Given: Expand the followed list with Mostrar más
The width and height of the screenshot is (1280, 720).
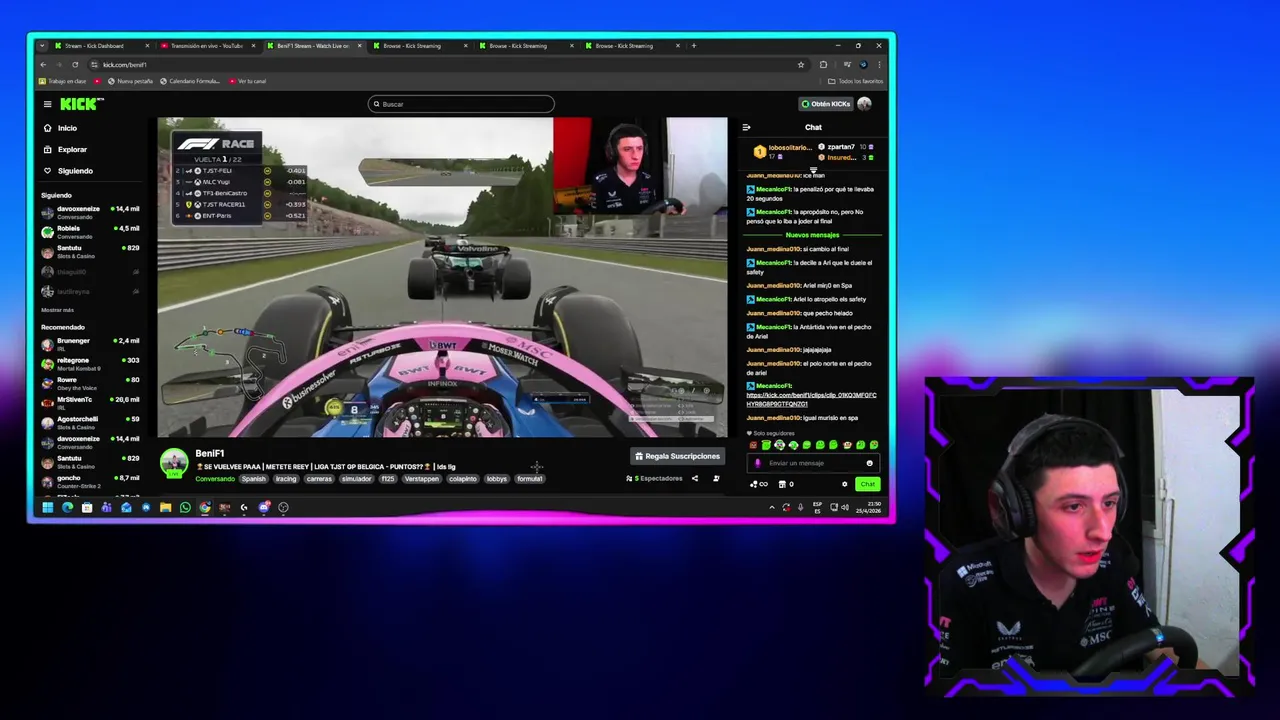Looking at the screenshot, I should pyautogui.click(x=57, y=310).
